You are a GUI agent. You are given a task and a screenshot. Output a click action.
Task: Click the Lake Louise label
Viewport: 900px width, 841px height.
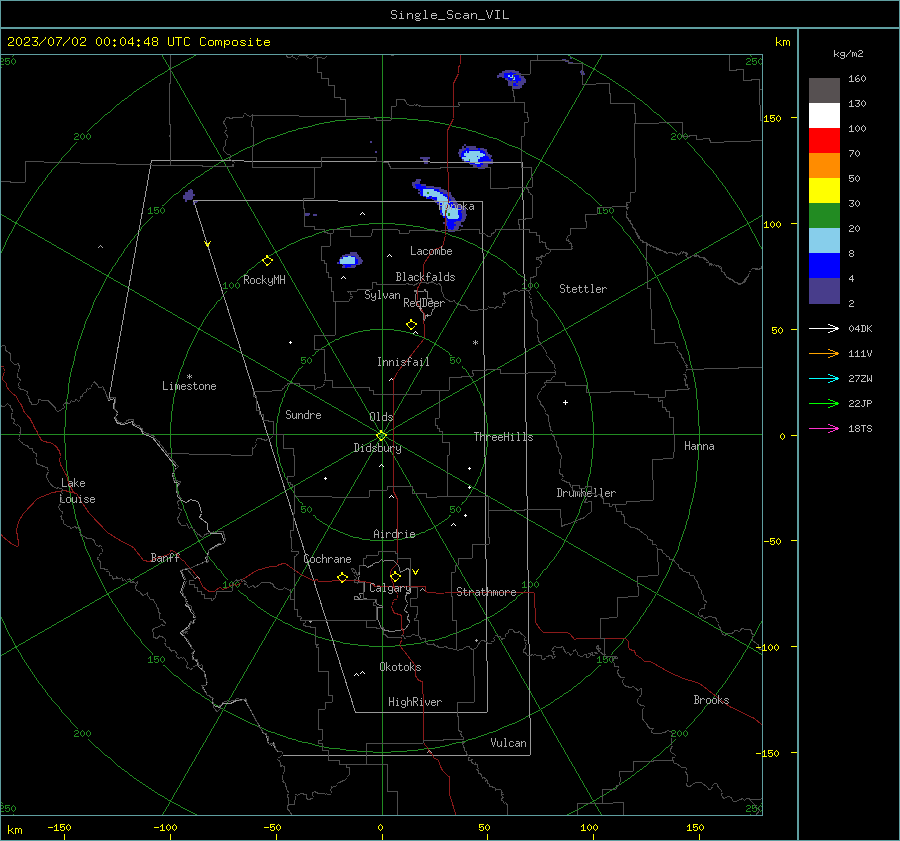pos(77,491)
